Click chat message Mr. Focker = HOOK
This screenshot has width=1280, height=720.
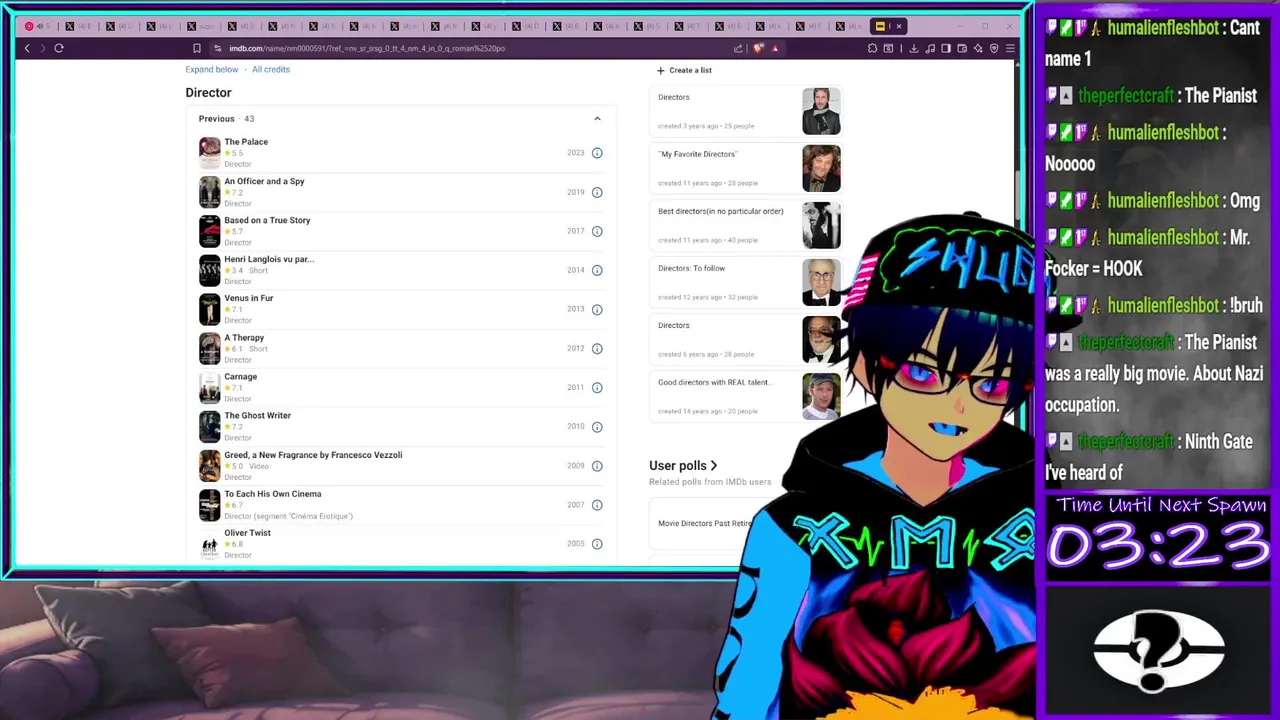(x=1148, y=253)
